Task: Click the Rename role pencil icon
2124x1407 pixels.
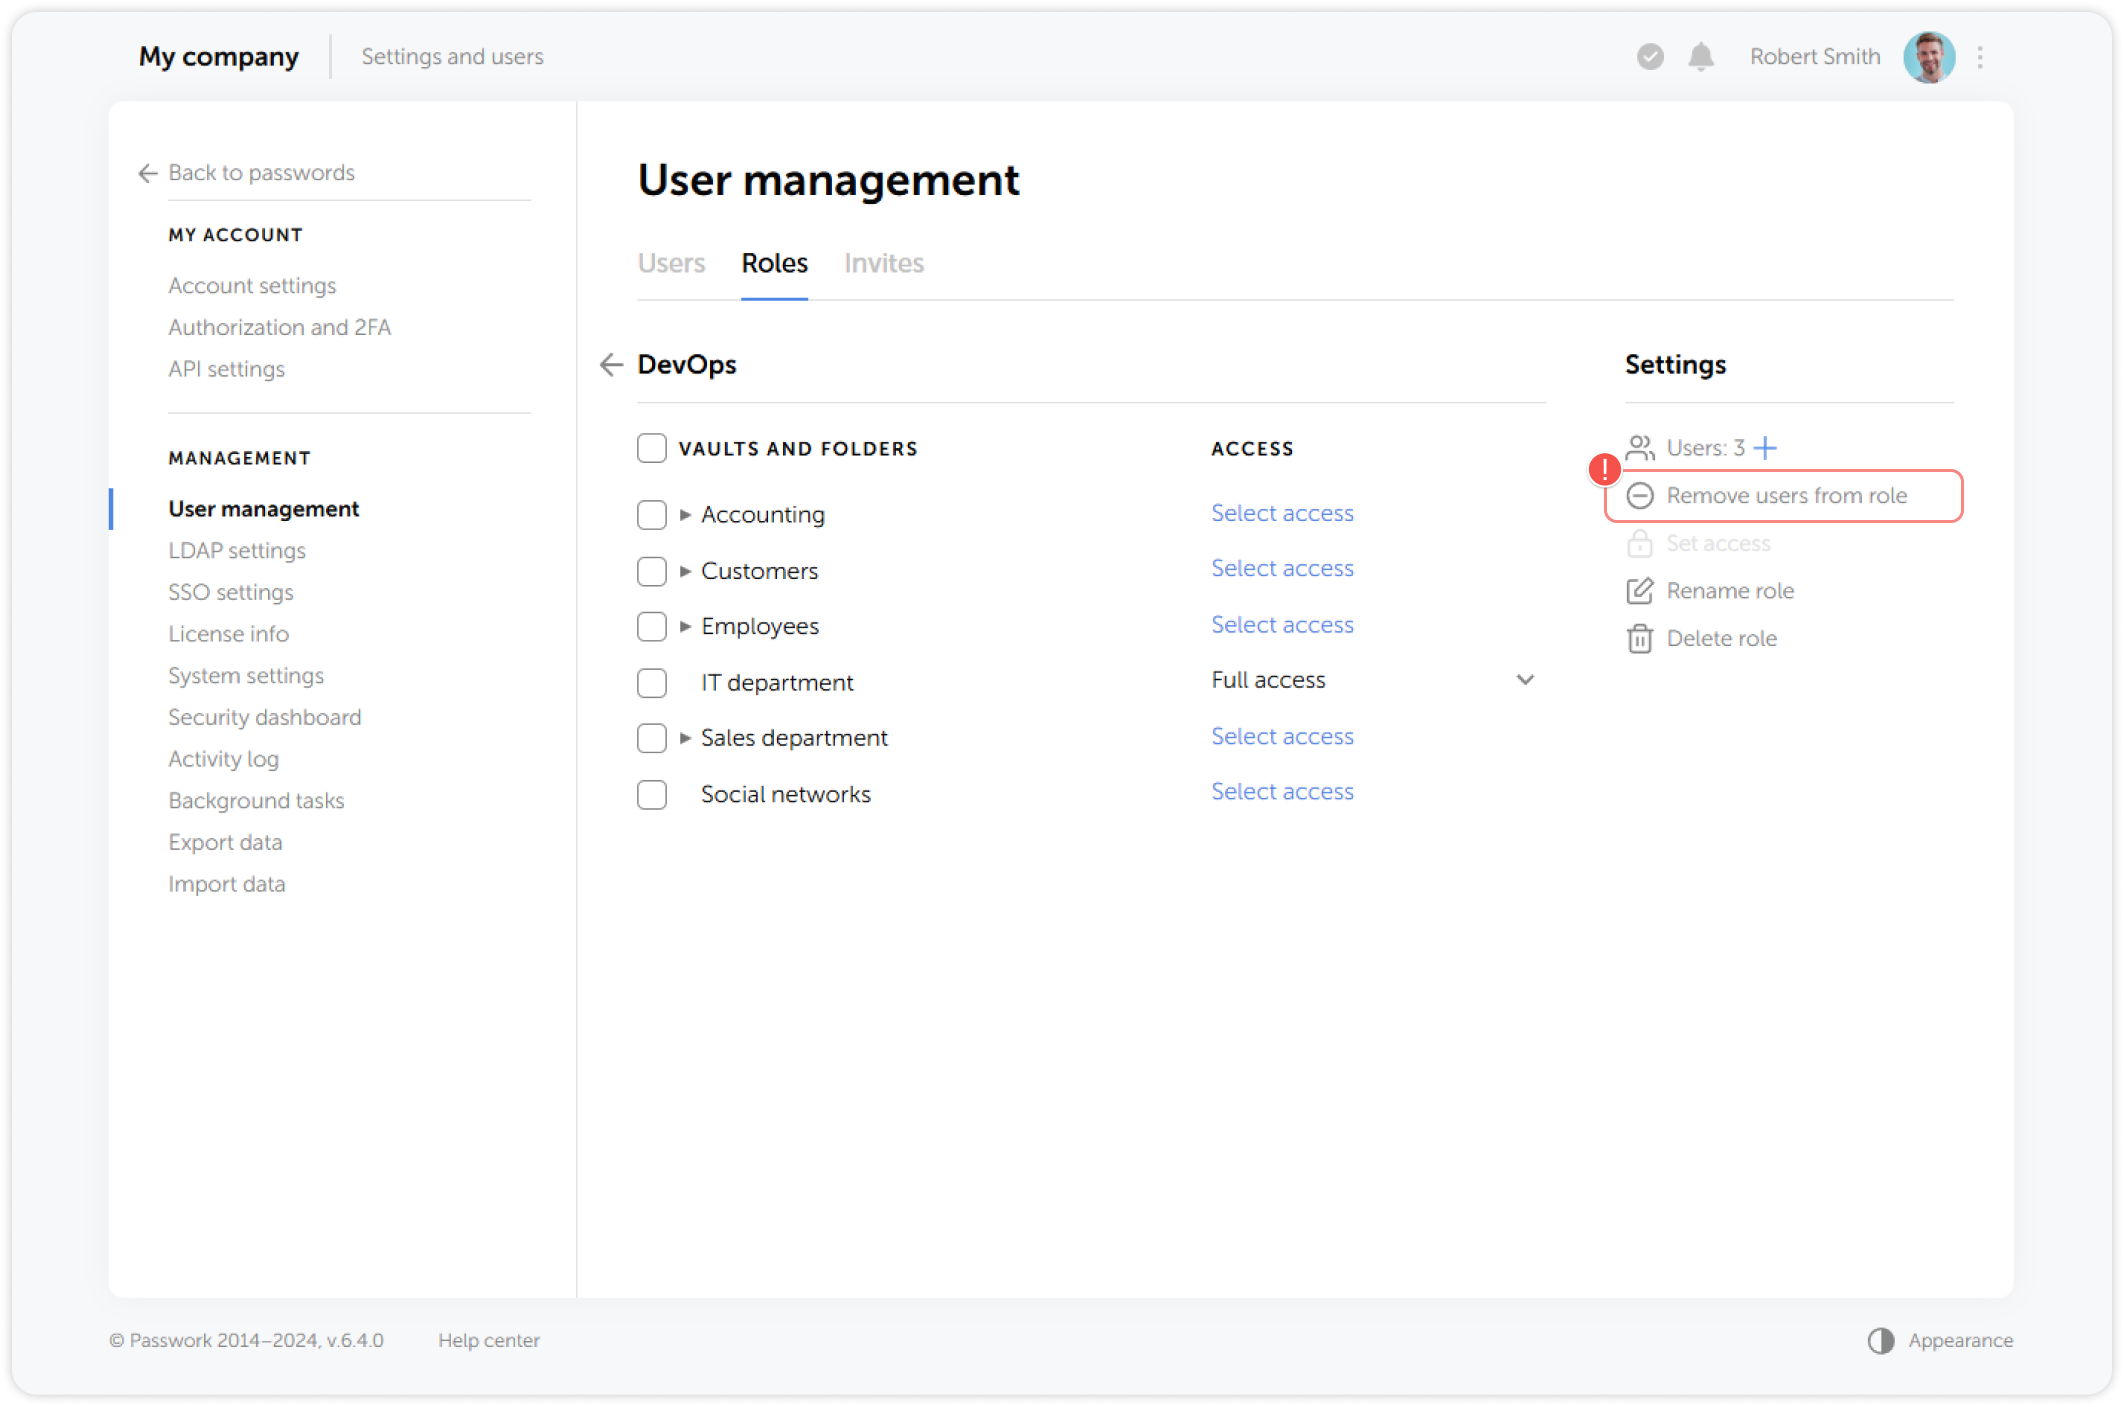Action: click(1640, 591)
